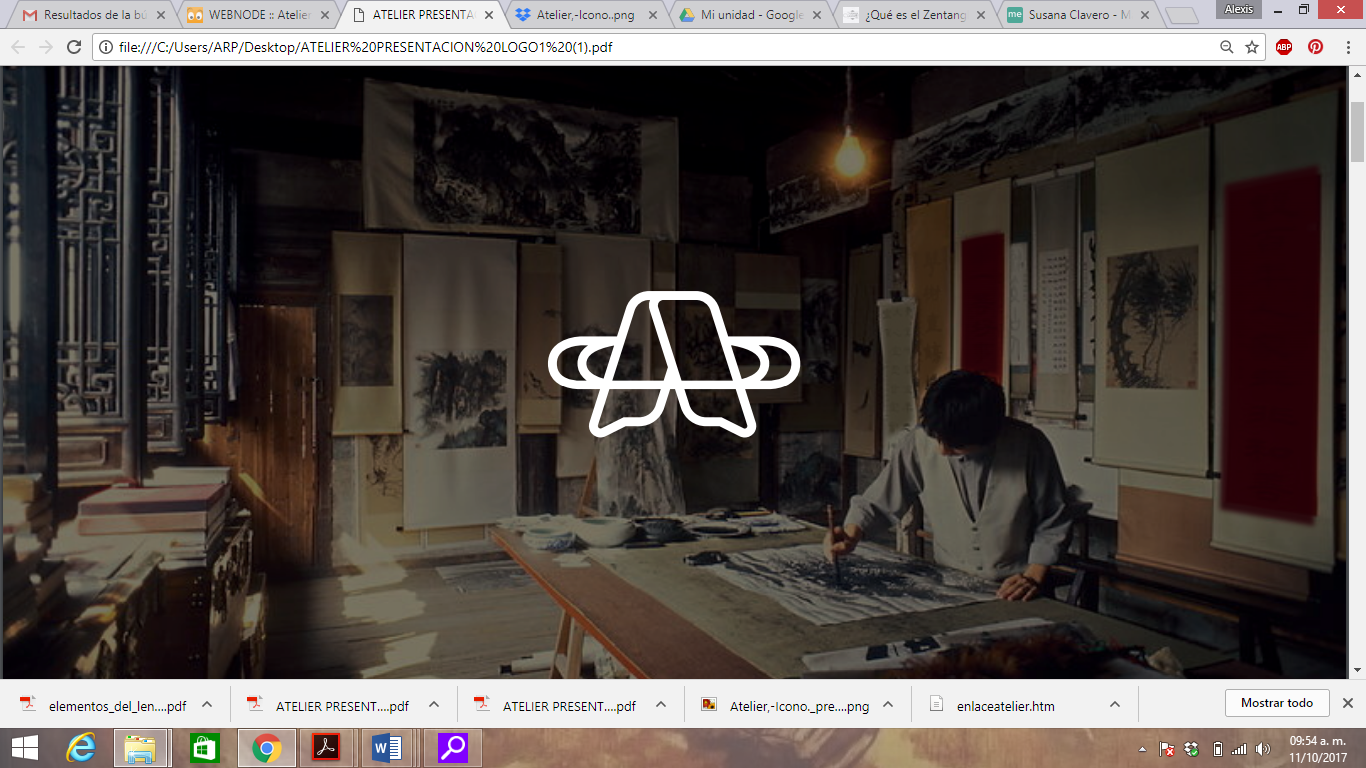
Task: Click the Mostrar todo downloads button
Action: click(x=1276, y=703)
